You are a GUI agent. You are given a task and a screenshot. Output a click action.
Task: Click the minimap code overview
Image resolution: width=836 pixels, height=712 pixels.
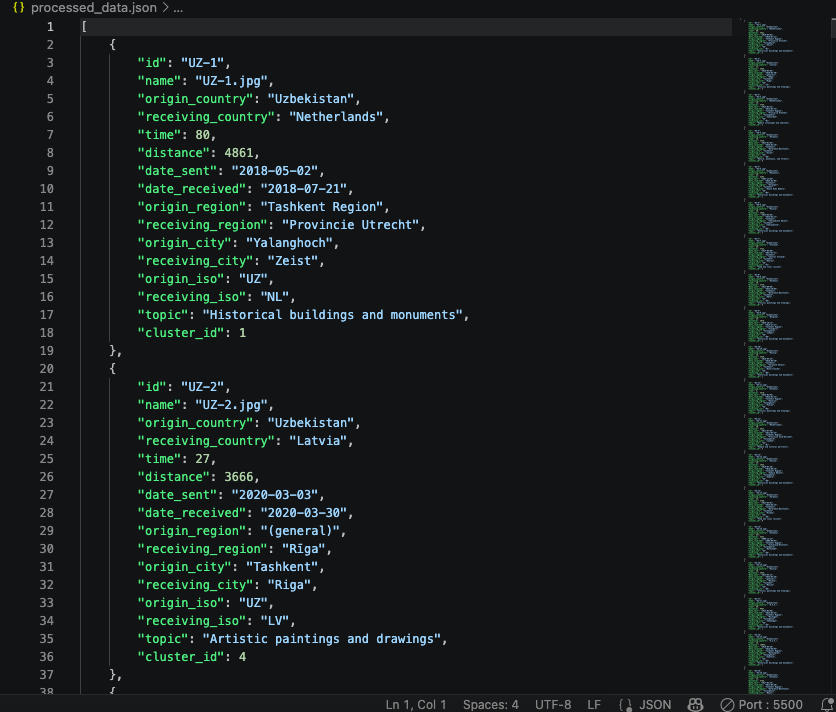click(771, 300)
